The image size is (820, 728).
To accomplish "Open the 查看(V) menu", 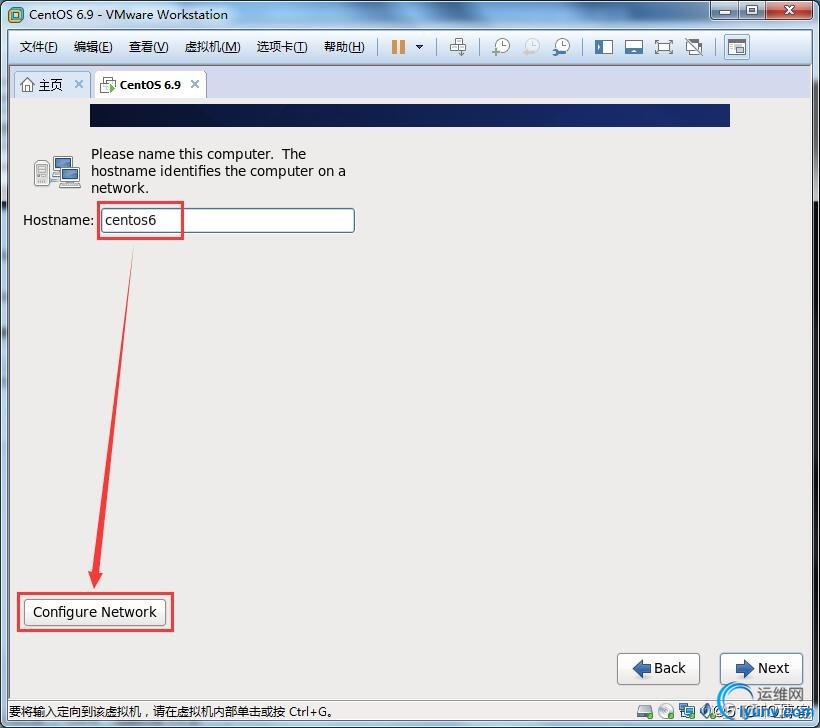I will 149,47.
